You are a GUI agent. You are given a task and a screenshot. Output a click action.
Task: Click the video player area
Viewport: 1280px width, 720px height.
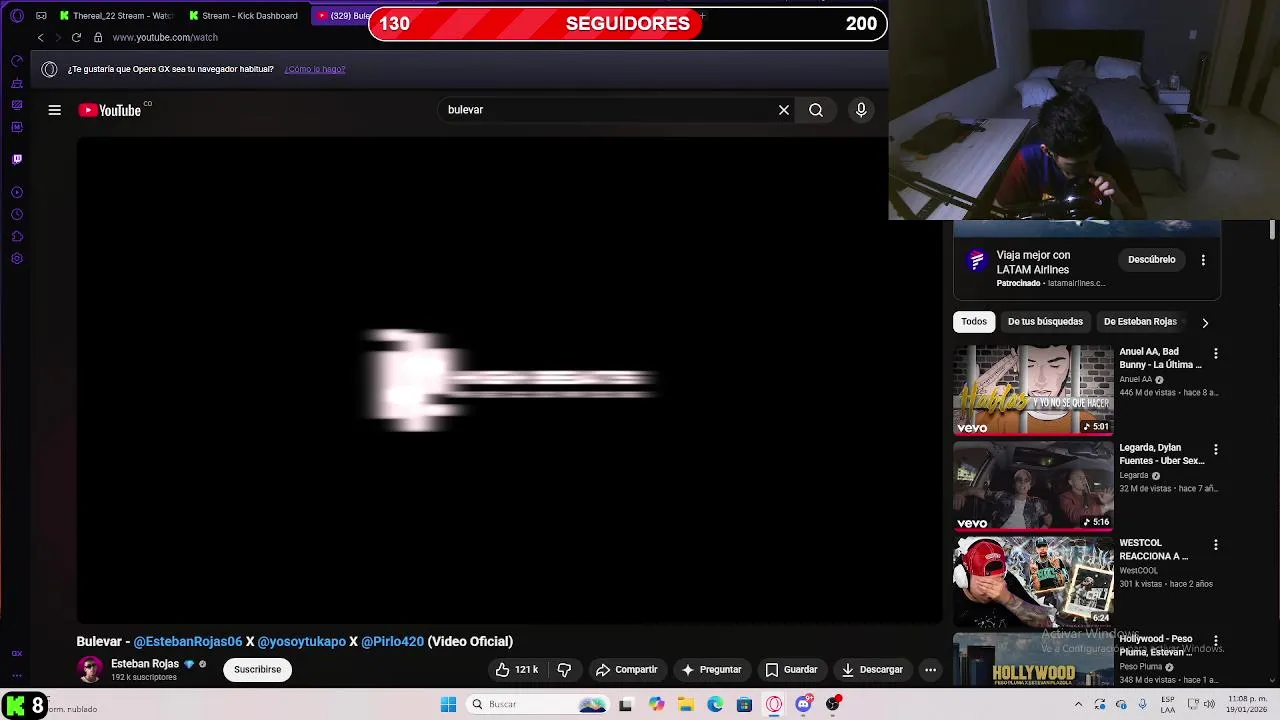click(510, 380)
